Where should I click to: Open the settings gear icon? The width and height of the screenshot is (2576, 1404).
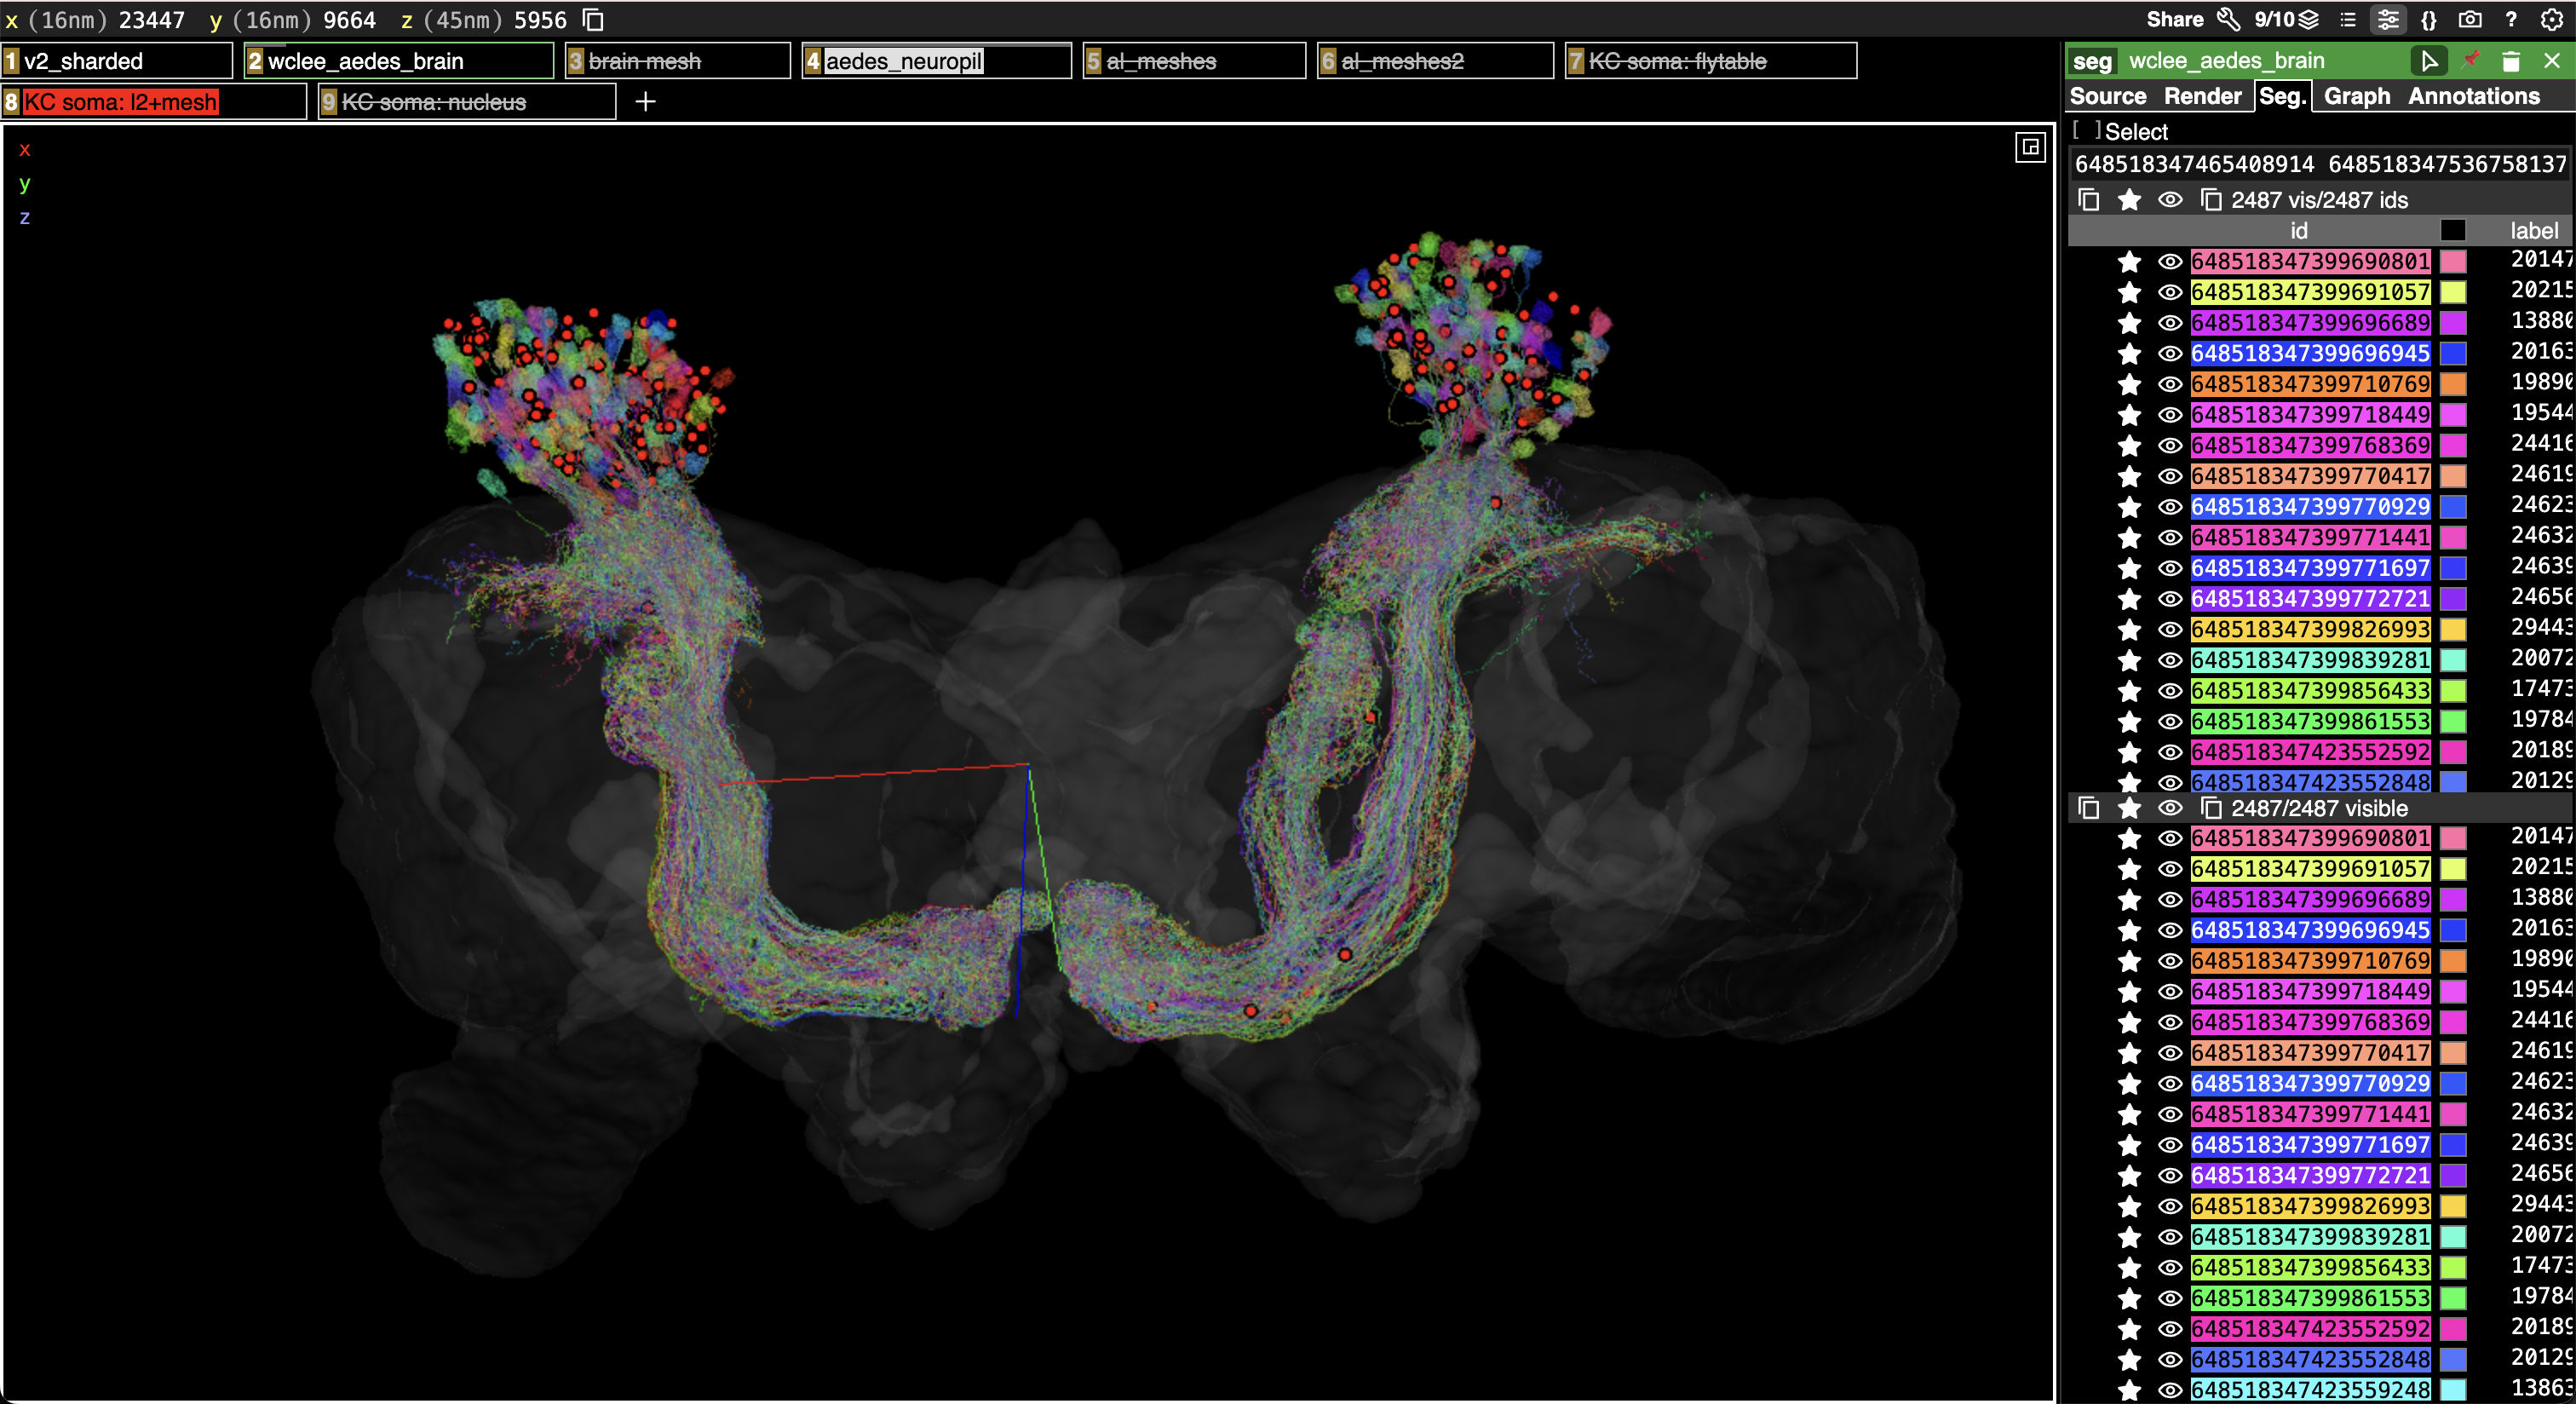(x=2552, y=19)
